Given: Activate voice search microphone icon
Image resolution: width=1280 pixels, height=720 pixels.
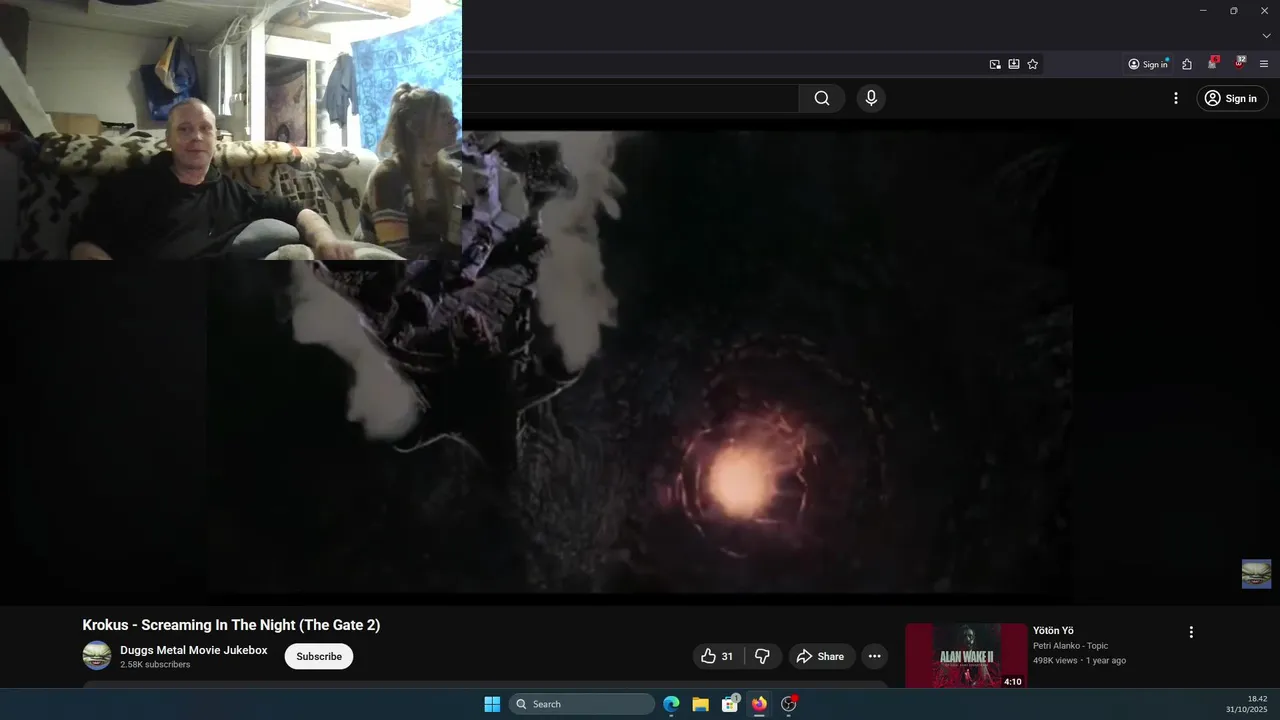Looking at the screenshot, I should (x=871, y=98).
